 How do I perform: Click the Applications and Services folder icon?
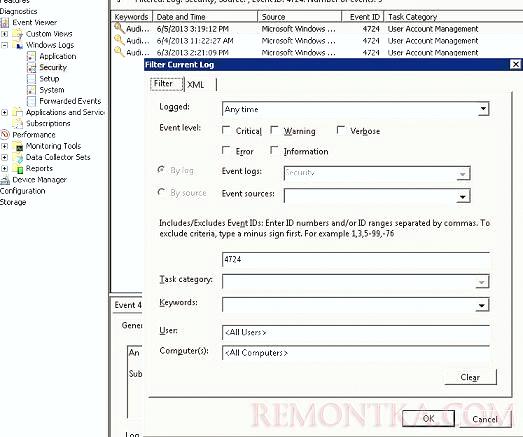pyautogui.click(x=17, y=112)
